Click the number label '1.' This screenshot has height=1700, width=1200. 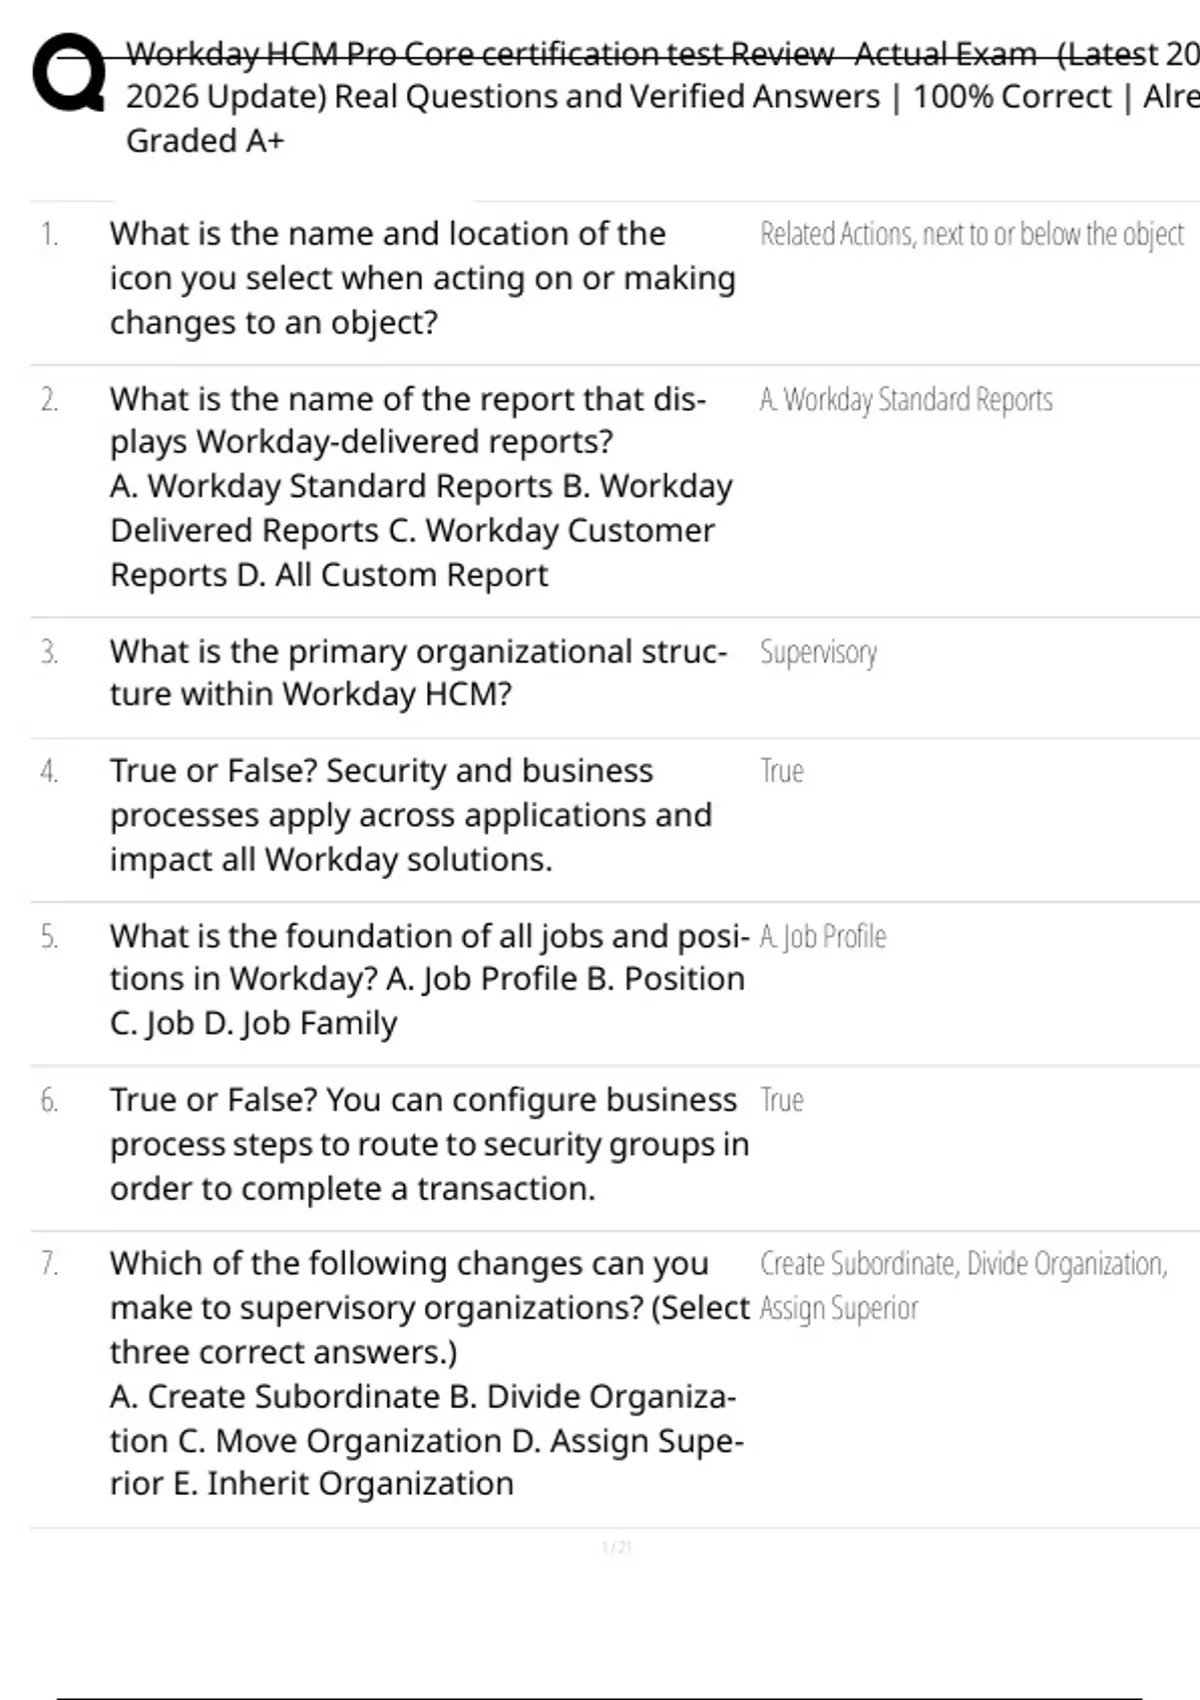point(49,234)
